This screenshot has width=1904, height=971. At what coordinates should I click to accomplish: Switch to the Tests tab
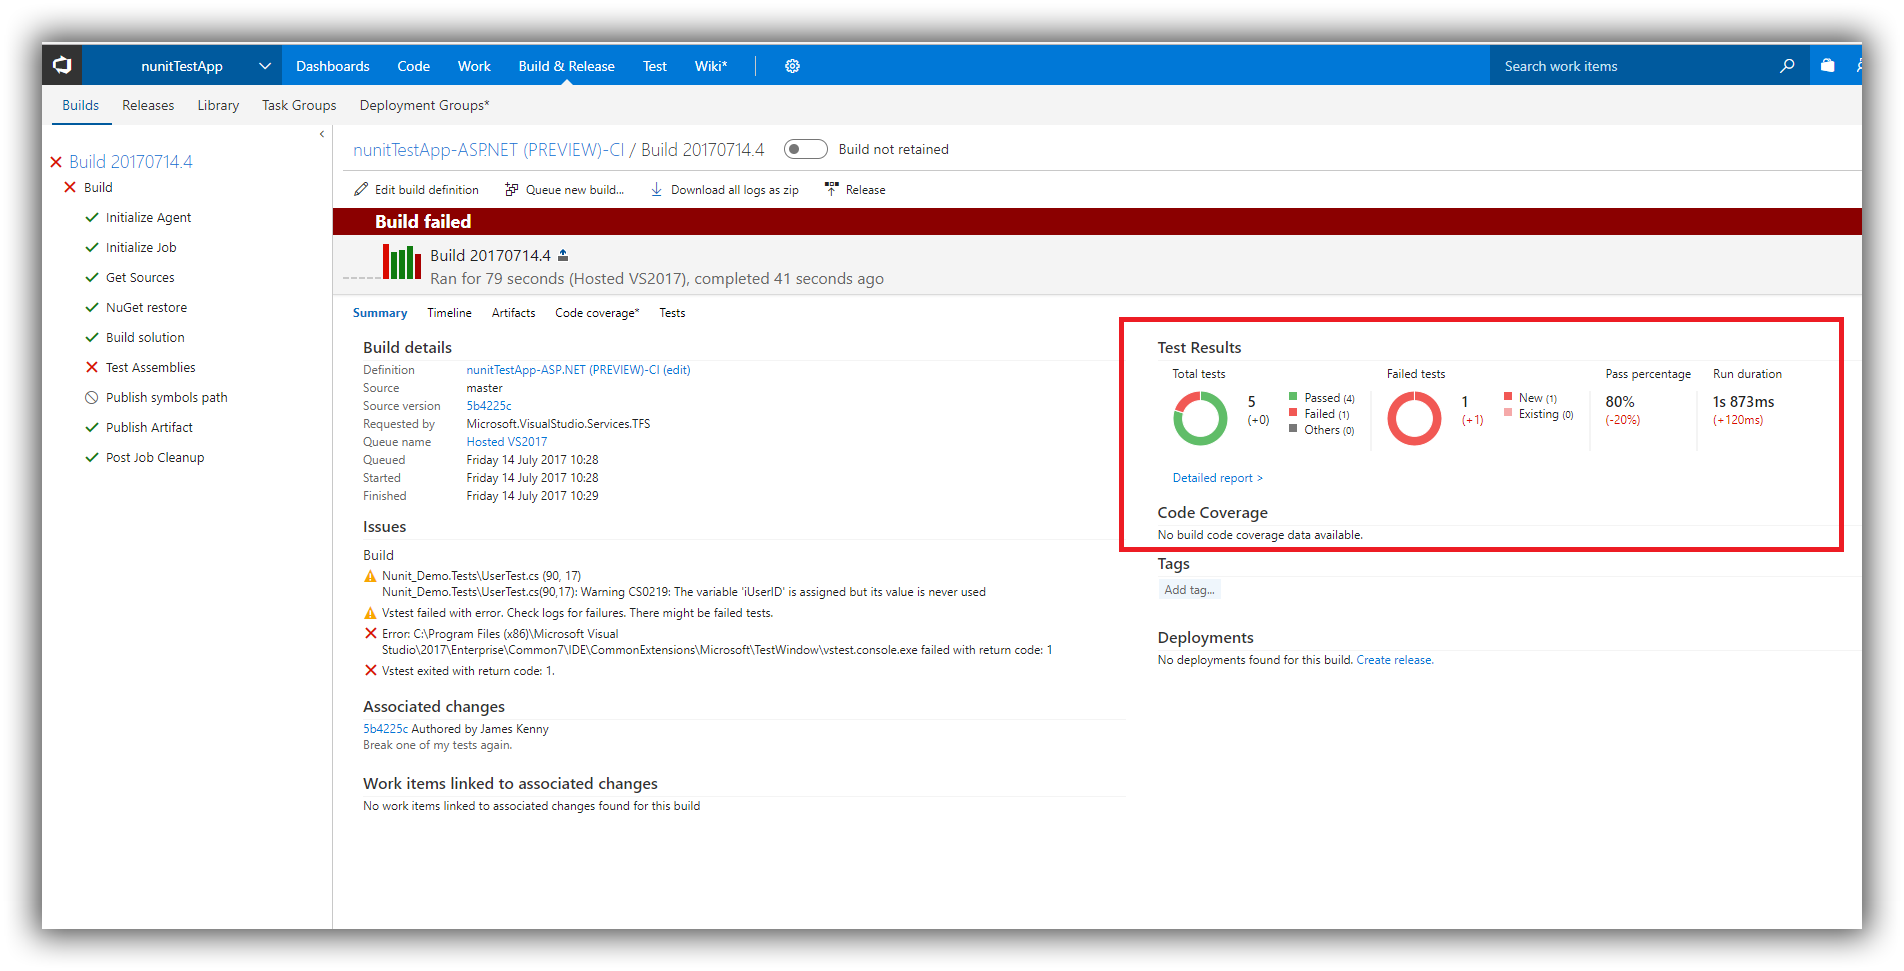(x=672, y=313)
